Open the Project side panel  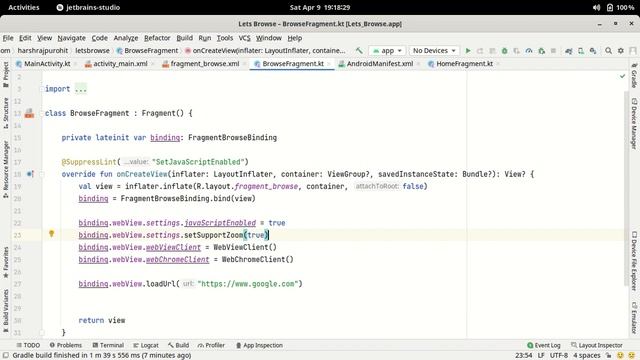(6, 75)
